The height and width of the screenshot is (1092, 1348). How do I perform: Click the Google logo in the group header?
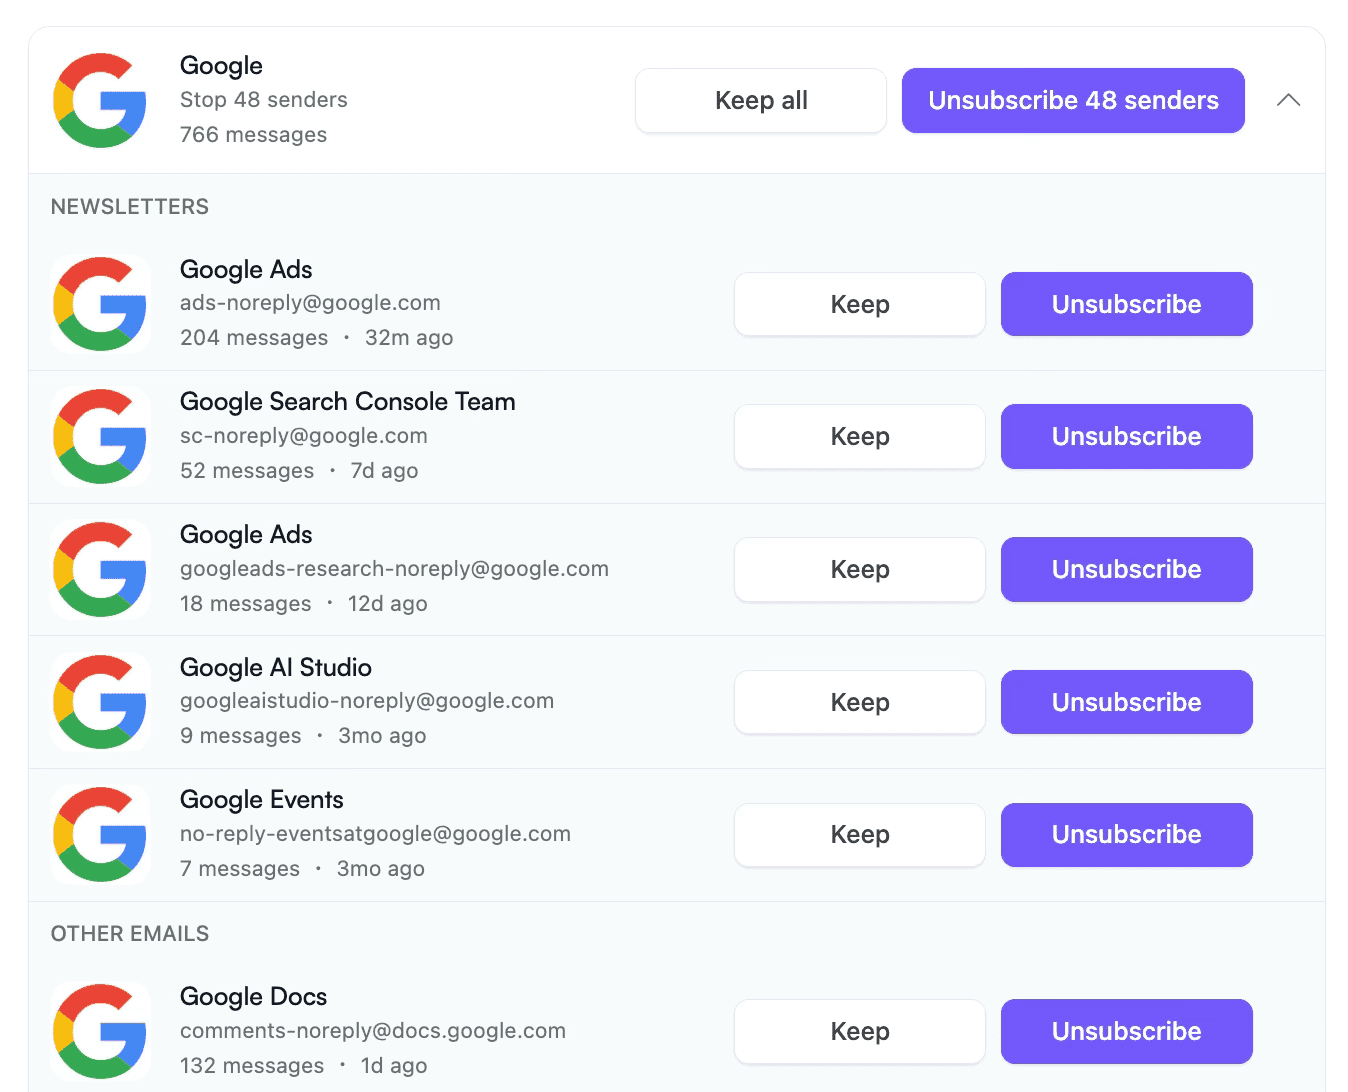100,100
